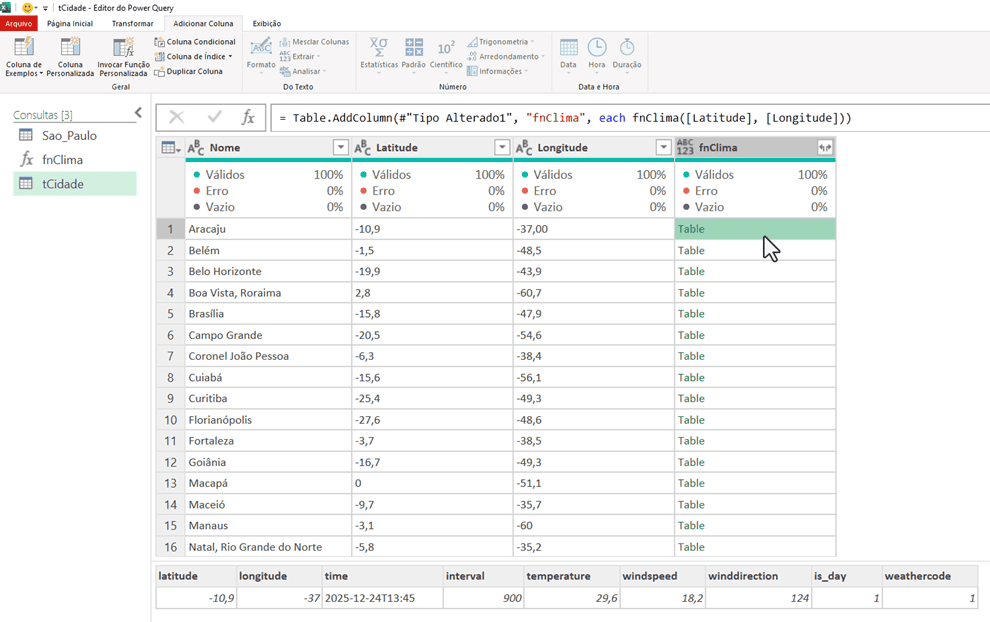The image size is (990, 622).
Task: Click the Duração clock icon
Action: point(627,48)
